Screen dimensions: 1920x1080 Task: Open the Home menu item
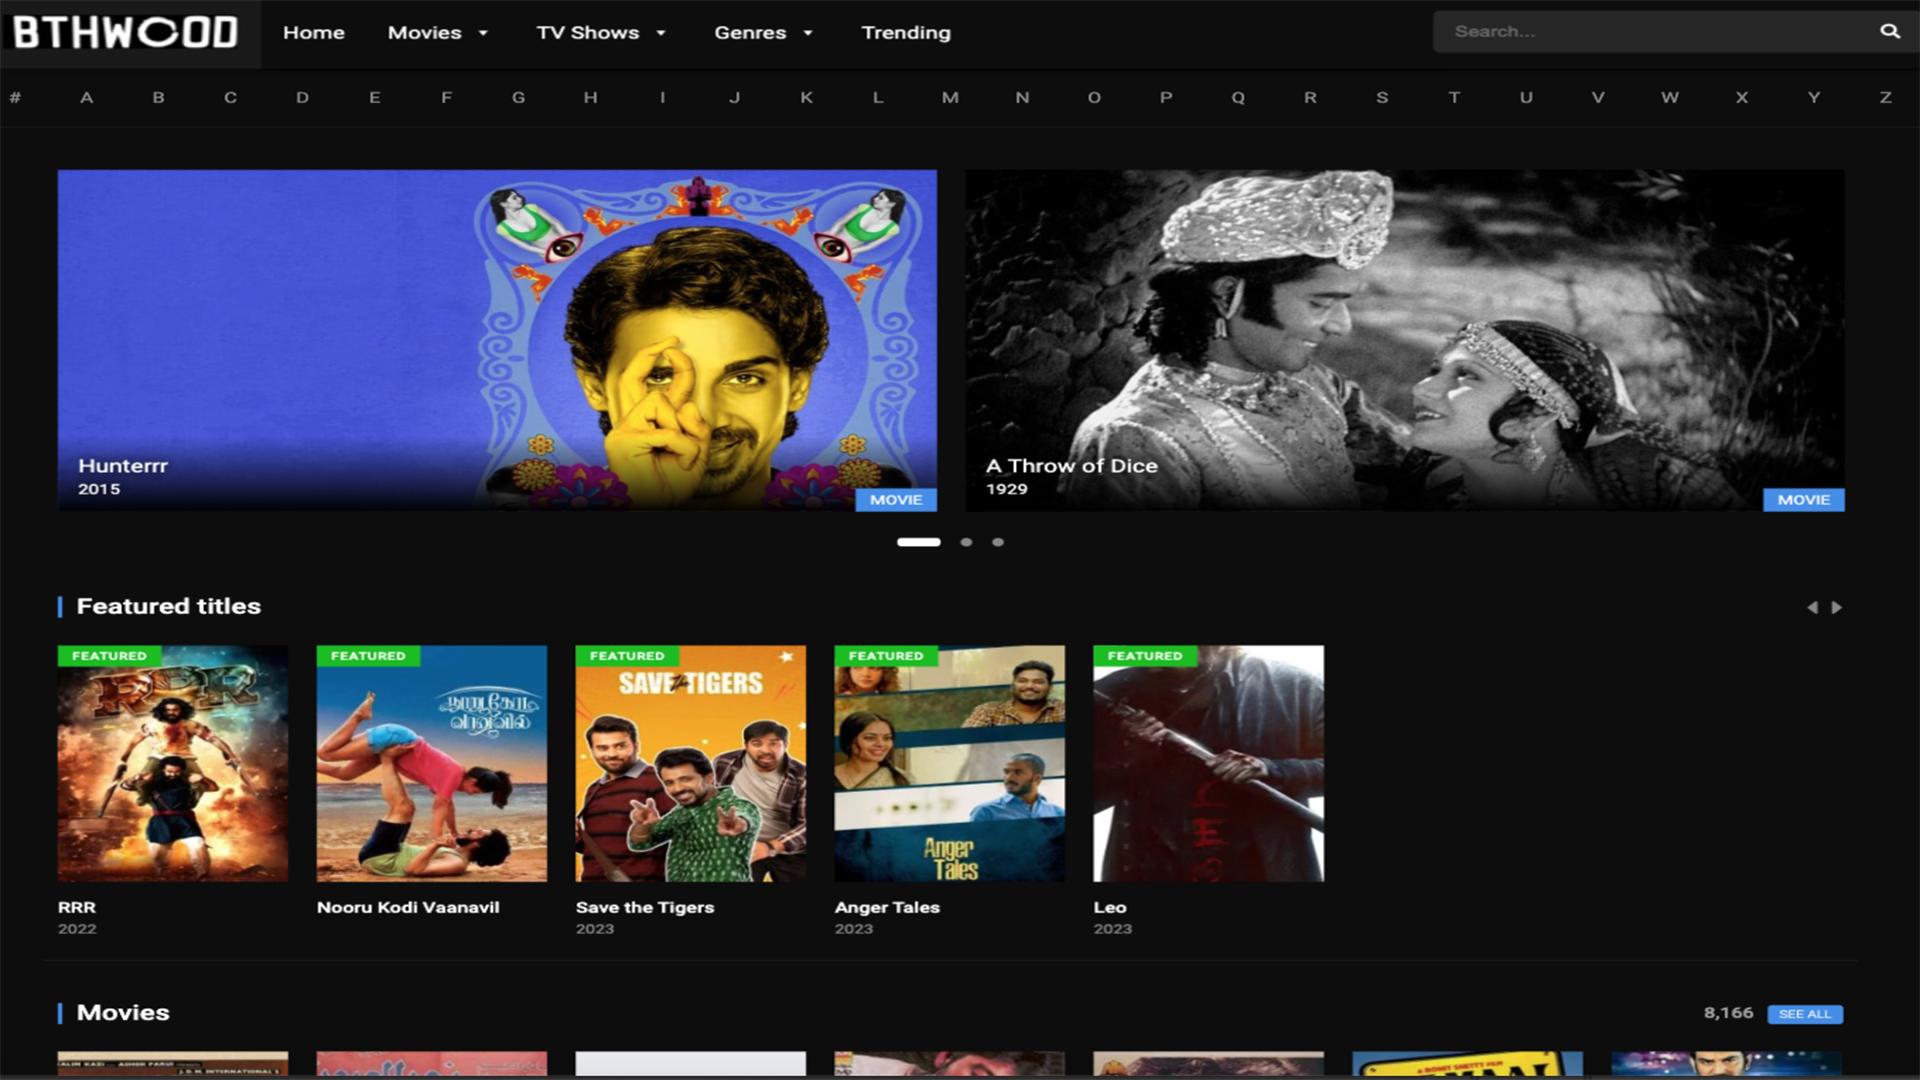313,32
